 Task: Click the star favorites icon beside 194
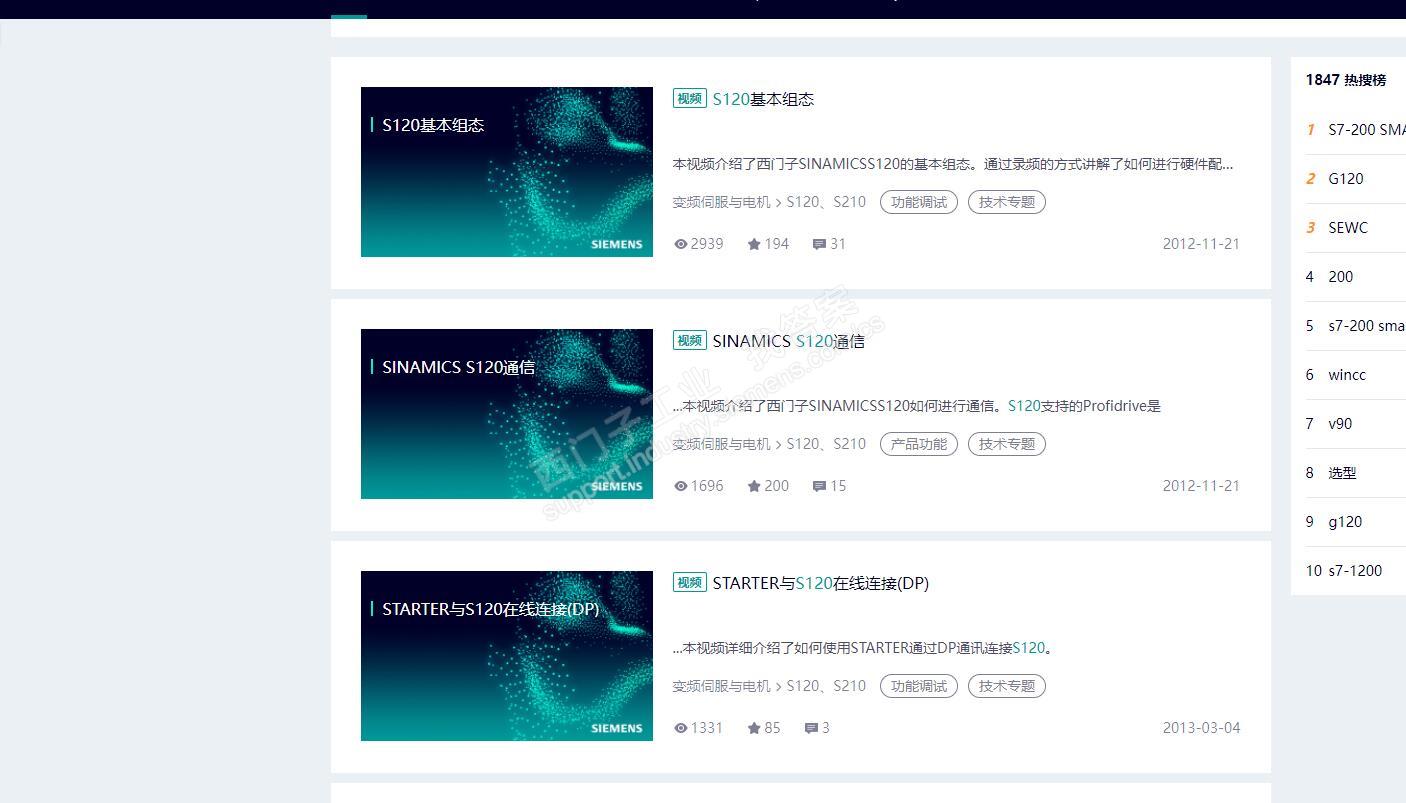[x=754, y=244]
